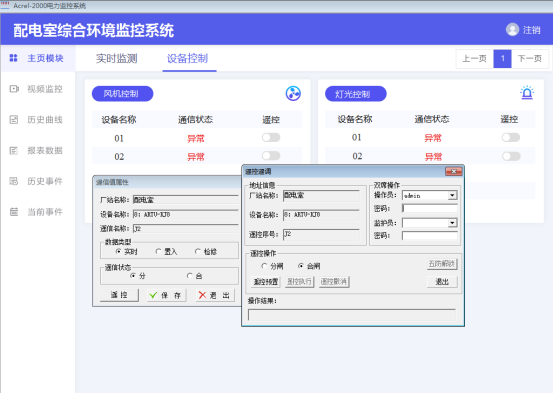Click 退出 button in 遥控遥调 dialog
553x394 pixels.
click(442, 281)
